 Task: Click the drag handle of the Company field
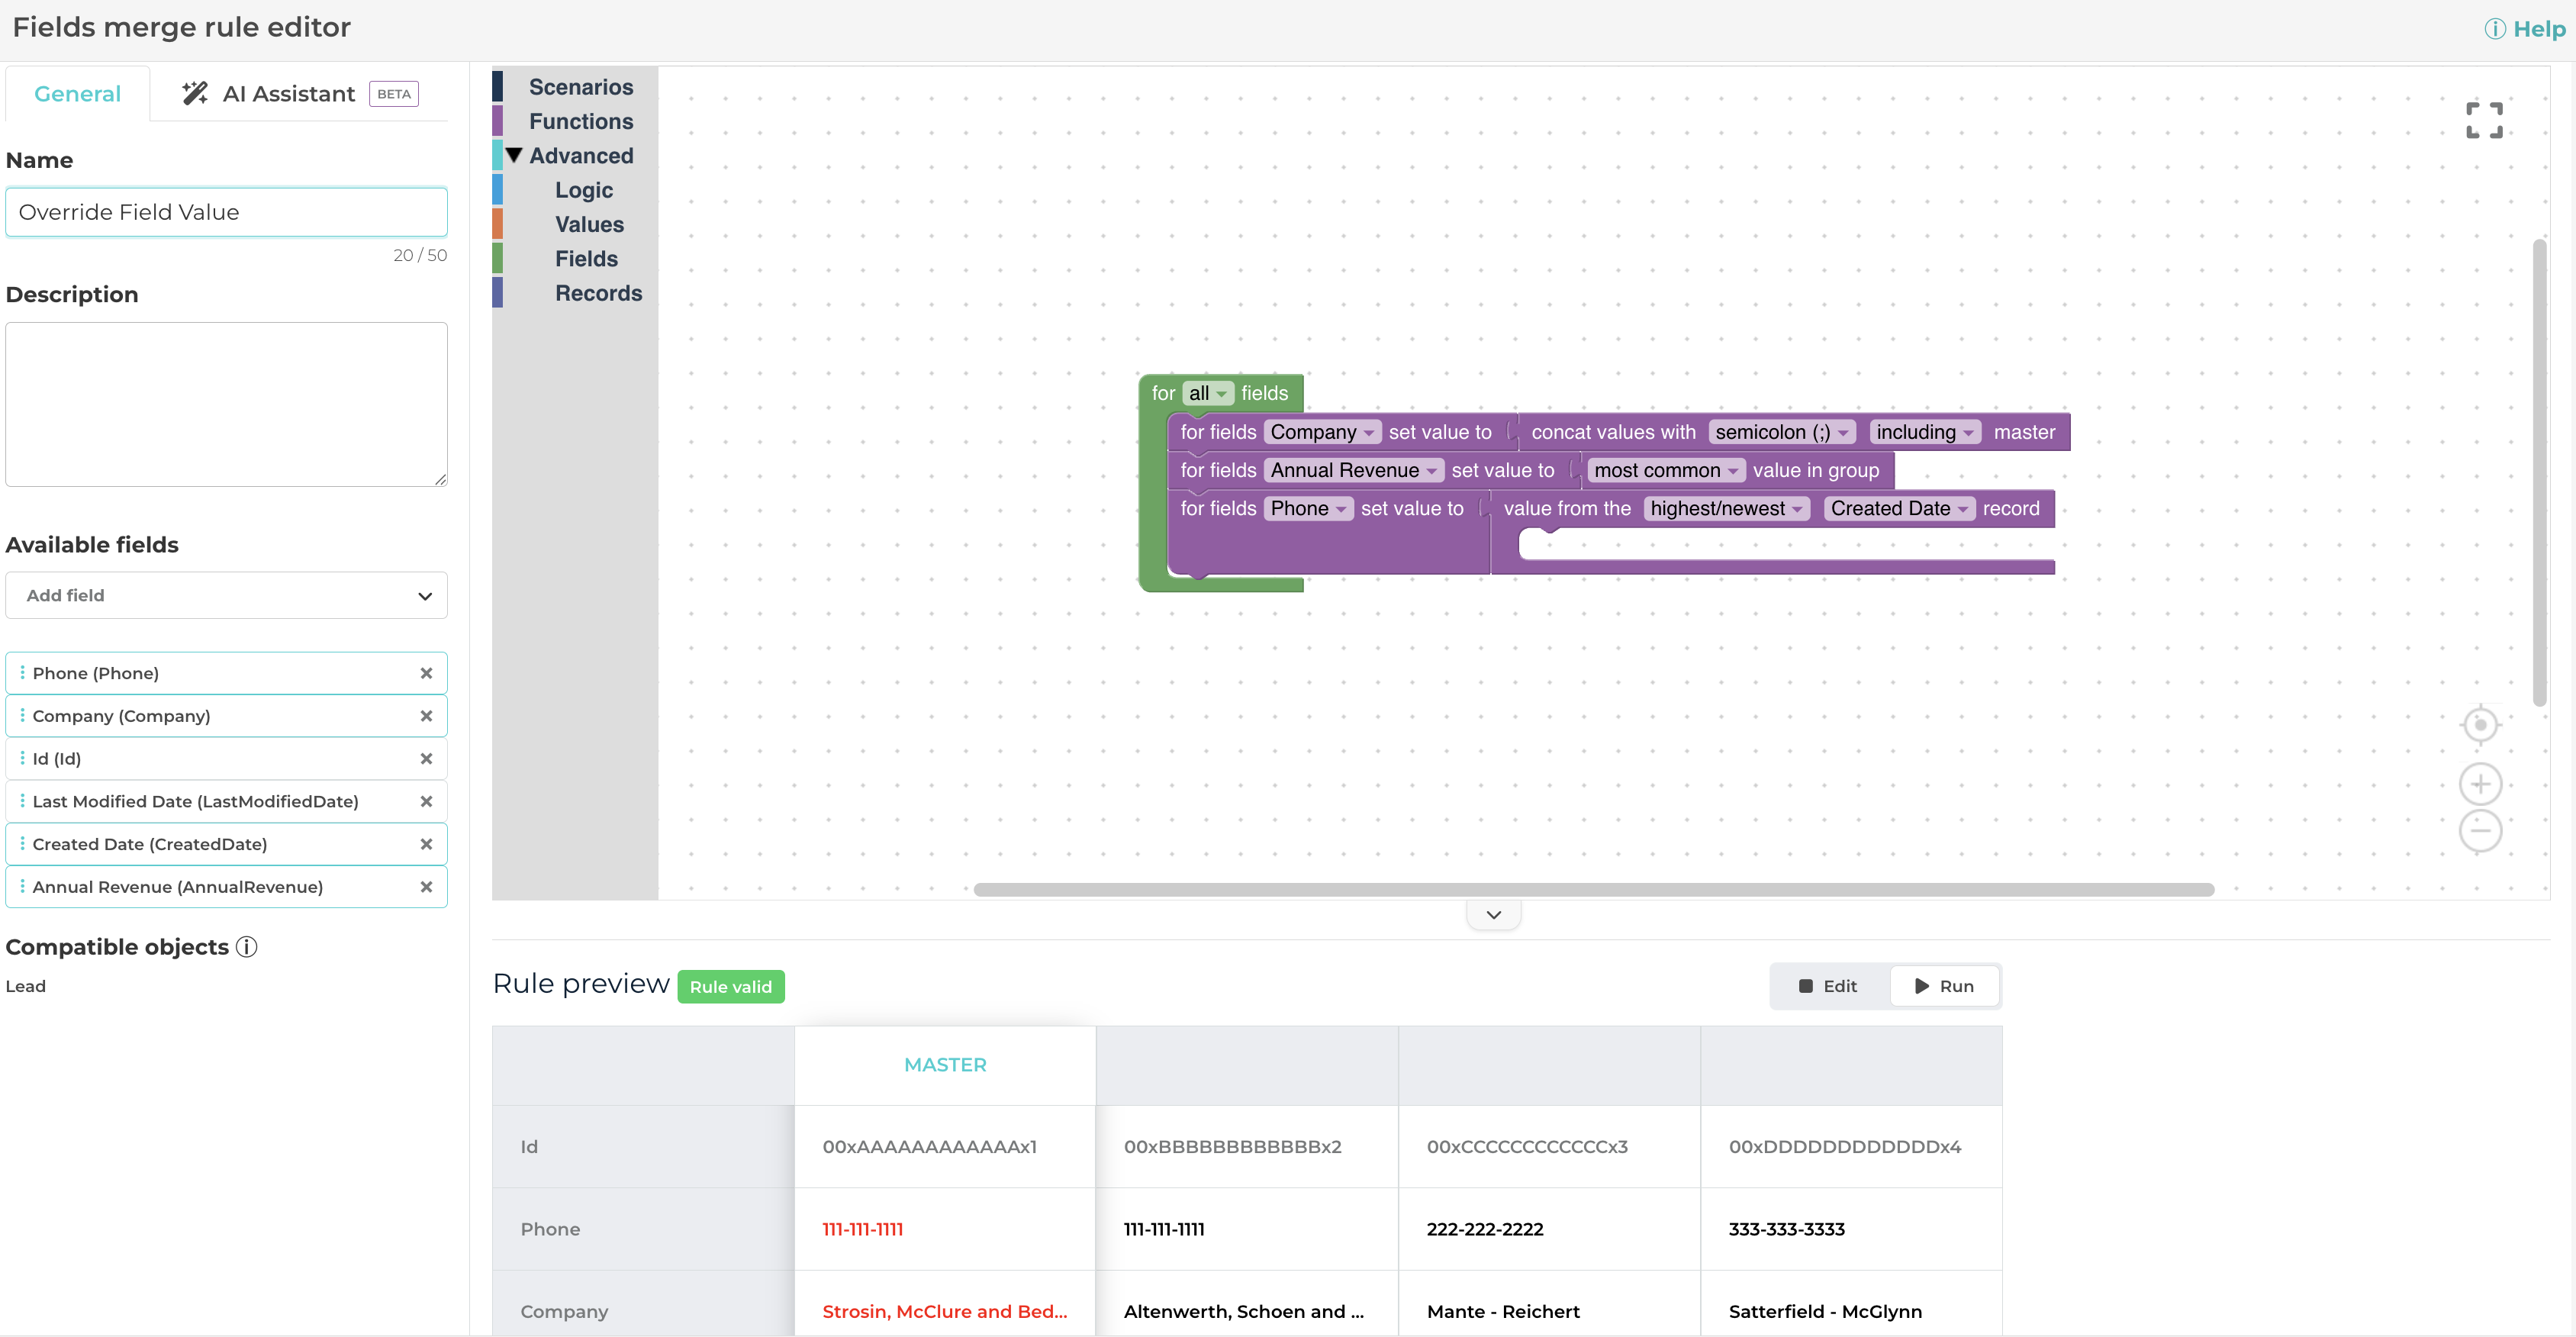pyautogui.click(x=22, y=716)
